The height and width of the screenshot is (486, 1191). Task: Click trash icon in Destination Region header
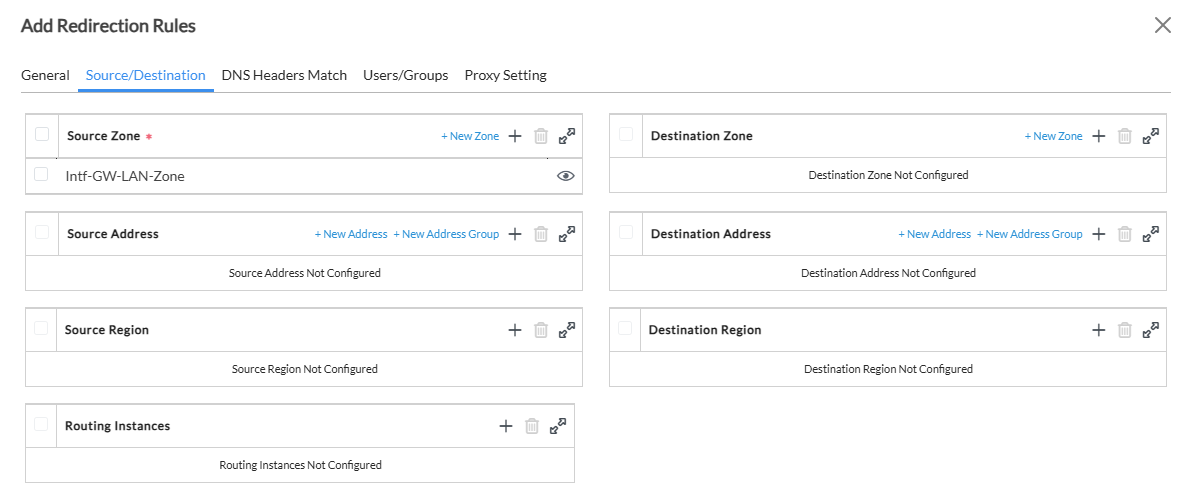(1124, 330)
